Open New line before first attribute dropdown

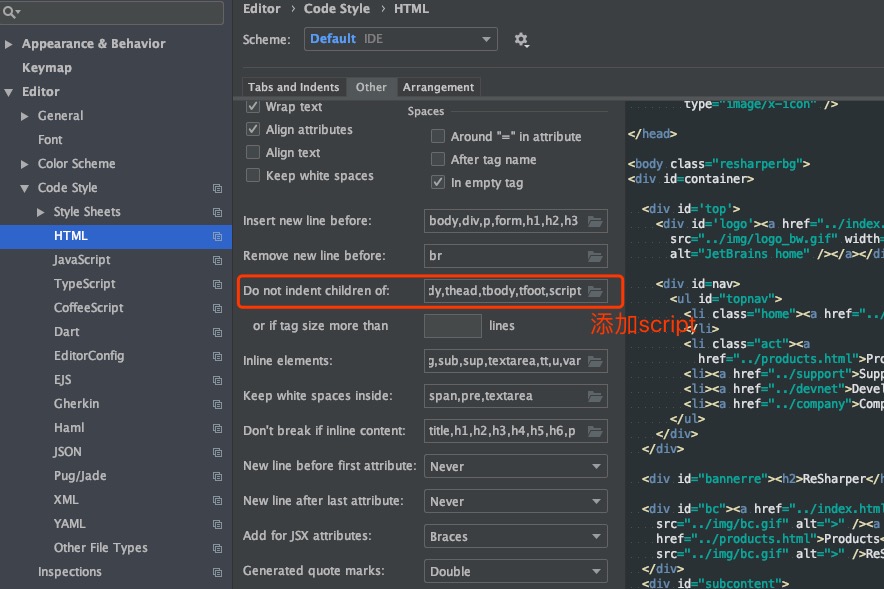tap(516, 466)
